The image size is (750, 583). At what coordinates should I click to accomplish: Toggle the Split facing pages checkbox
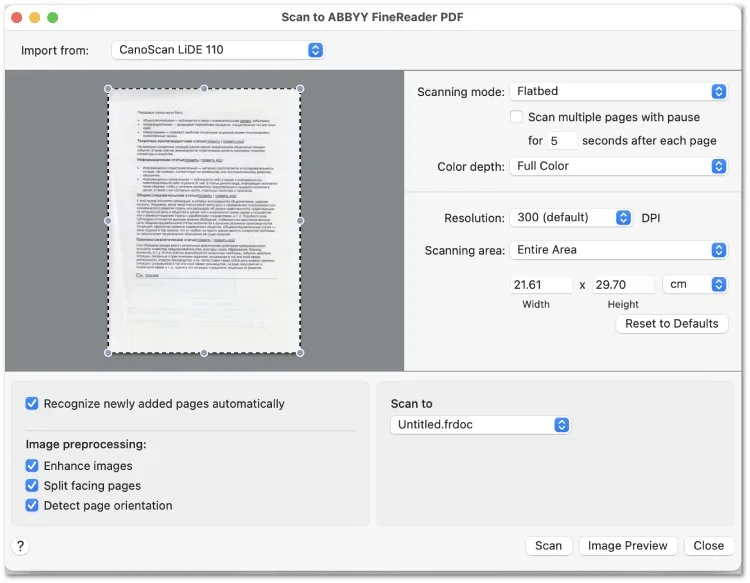32,486
